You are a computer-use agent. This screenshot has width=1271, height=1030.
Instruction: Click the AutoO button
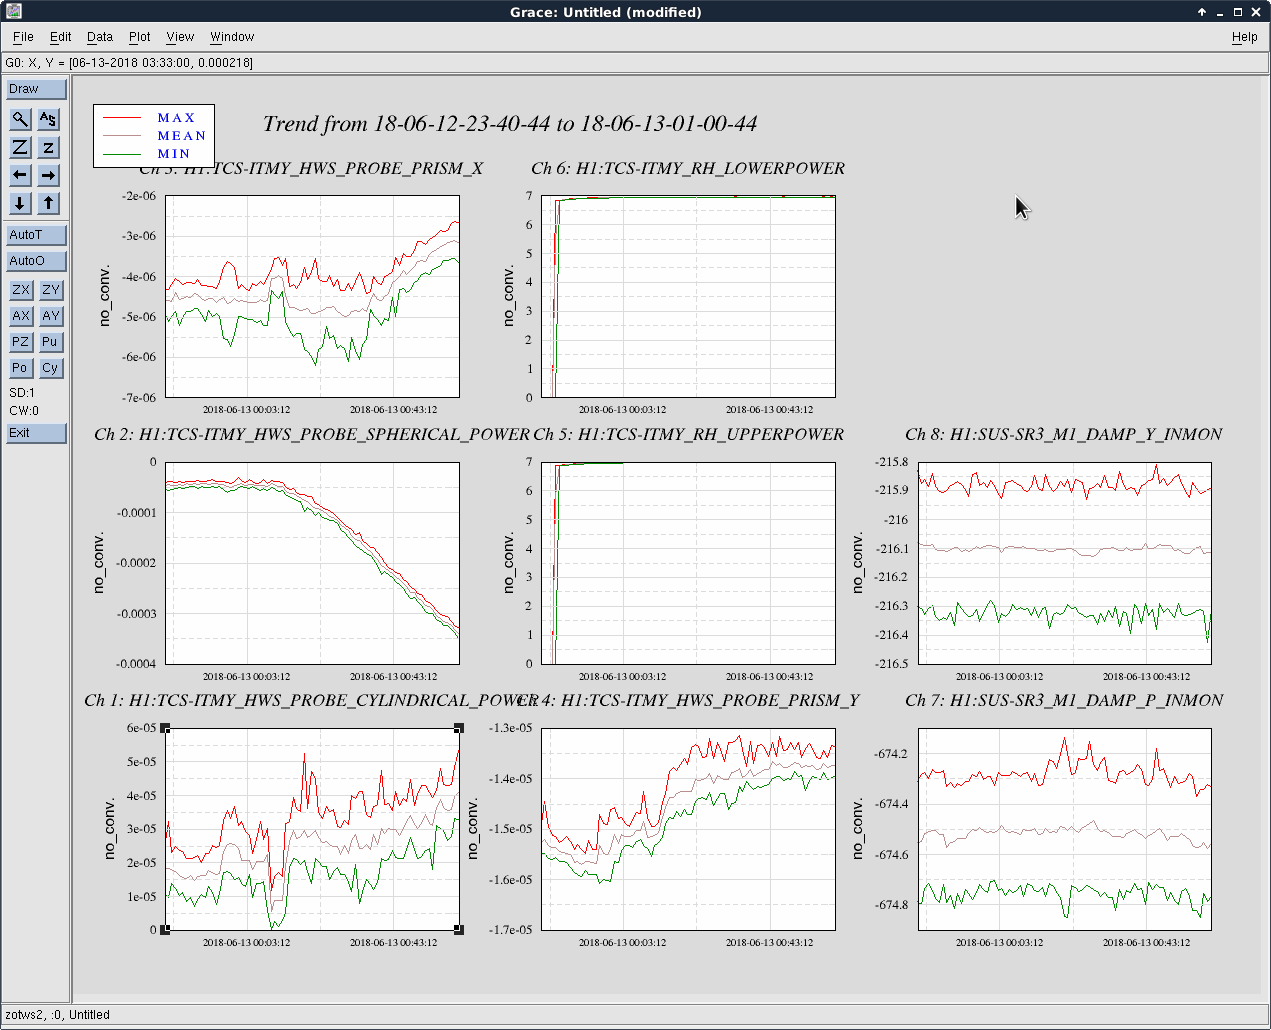[x=36, y=261]
